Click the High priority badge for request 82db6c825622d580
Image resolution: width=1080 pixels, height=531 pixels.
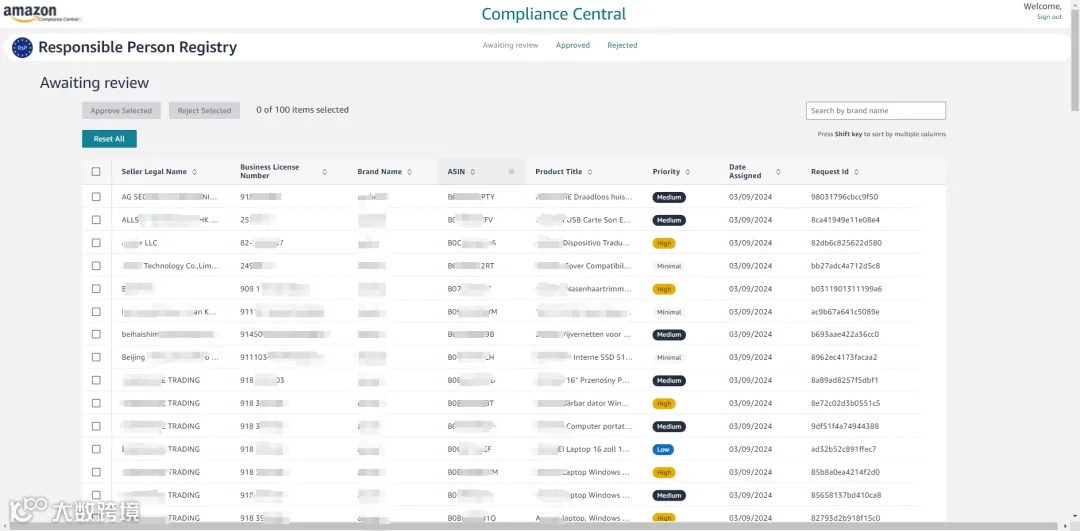pyautogui.click(x=664, y=243)
